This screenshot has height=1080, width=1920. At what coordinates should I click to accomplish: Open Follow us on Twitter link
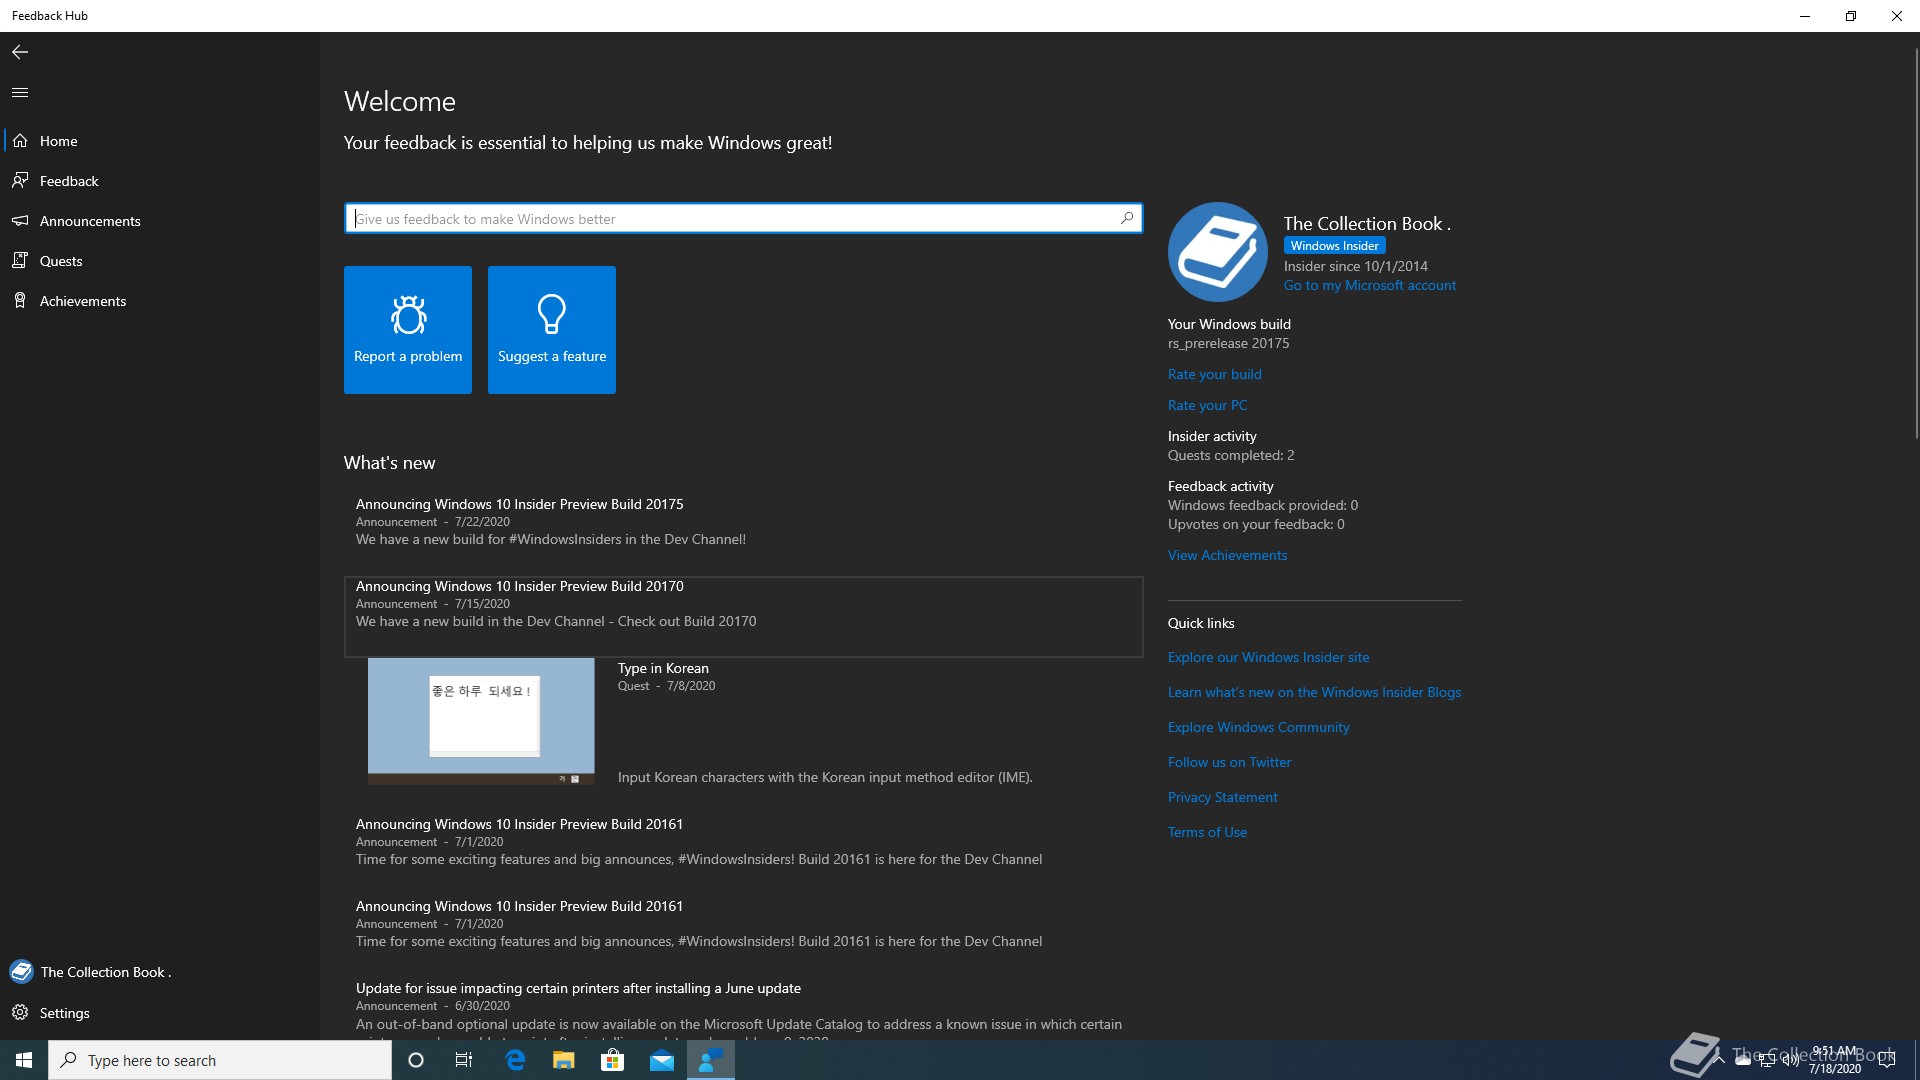(1230, 762)
